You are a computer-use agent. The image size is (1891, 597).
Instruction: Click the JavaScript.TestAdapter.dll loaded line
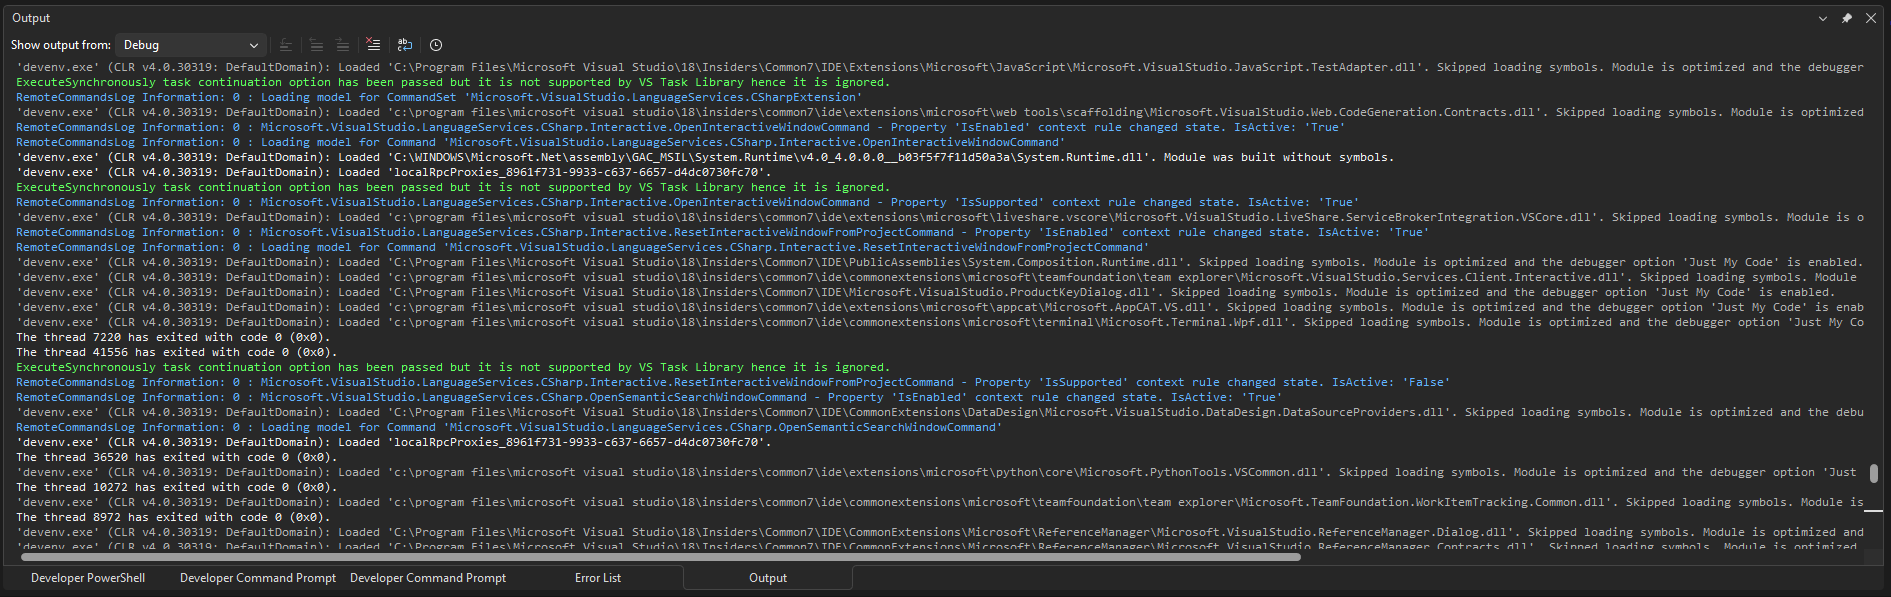coord(940,67)
